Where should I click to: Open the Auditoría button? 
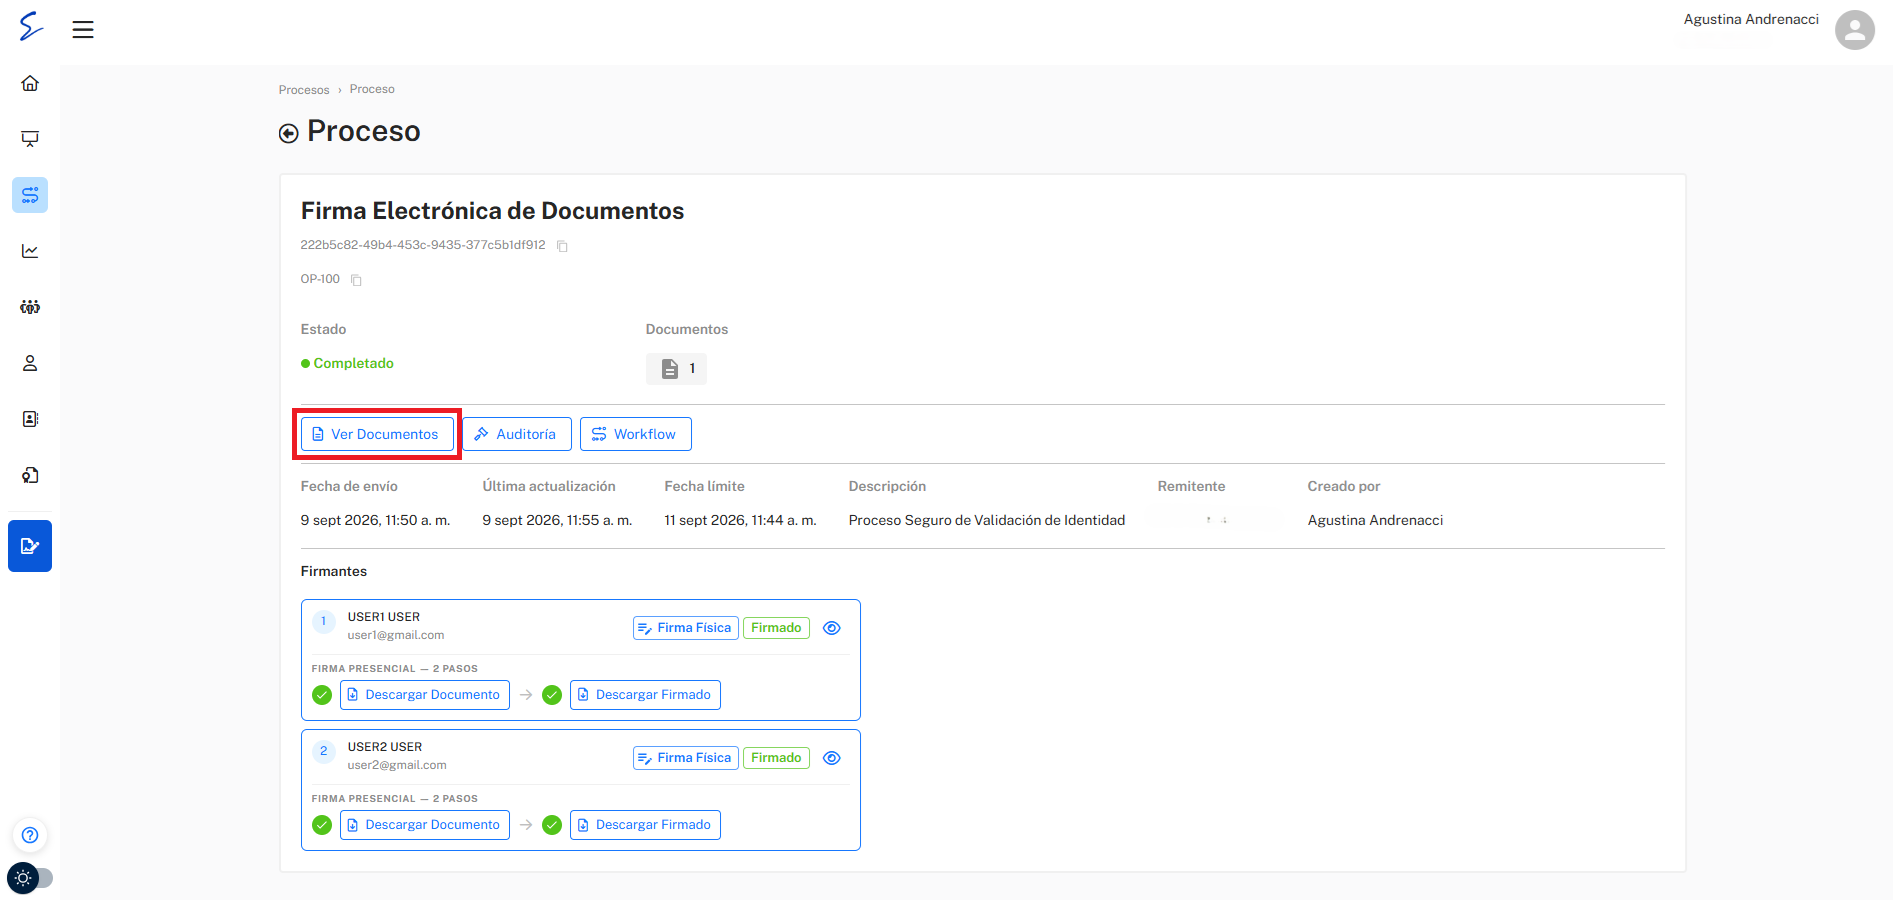point(517,434)
